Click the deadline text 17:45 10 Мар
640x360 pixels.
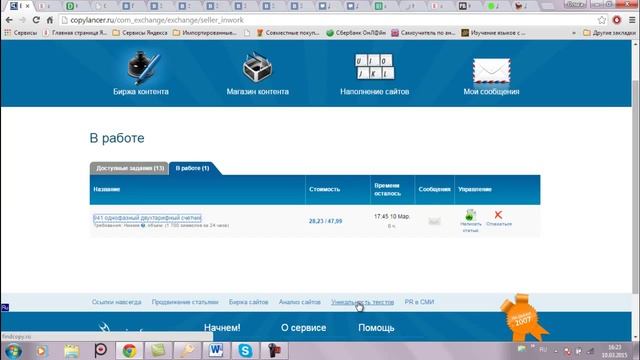(x=391, y=216)
